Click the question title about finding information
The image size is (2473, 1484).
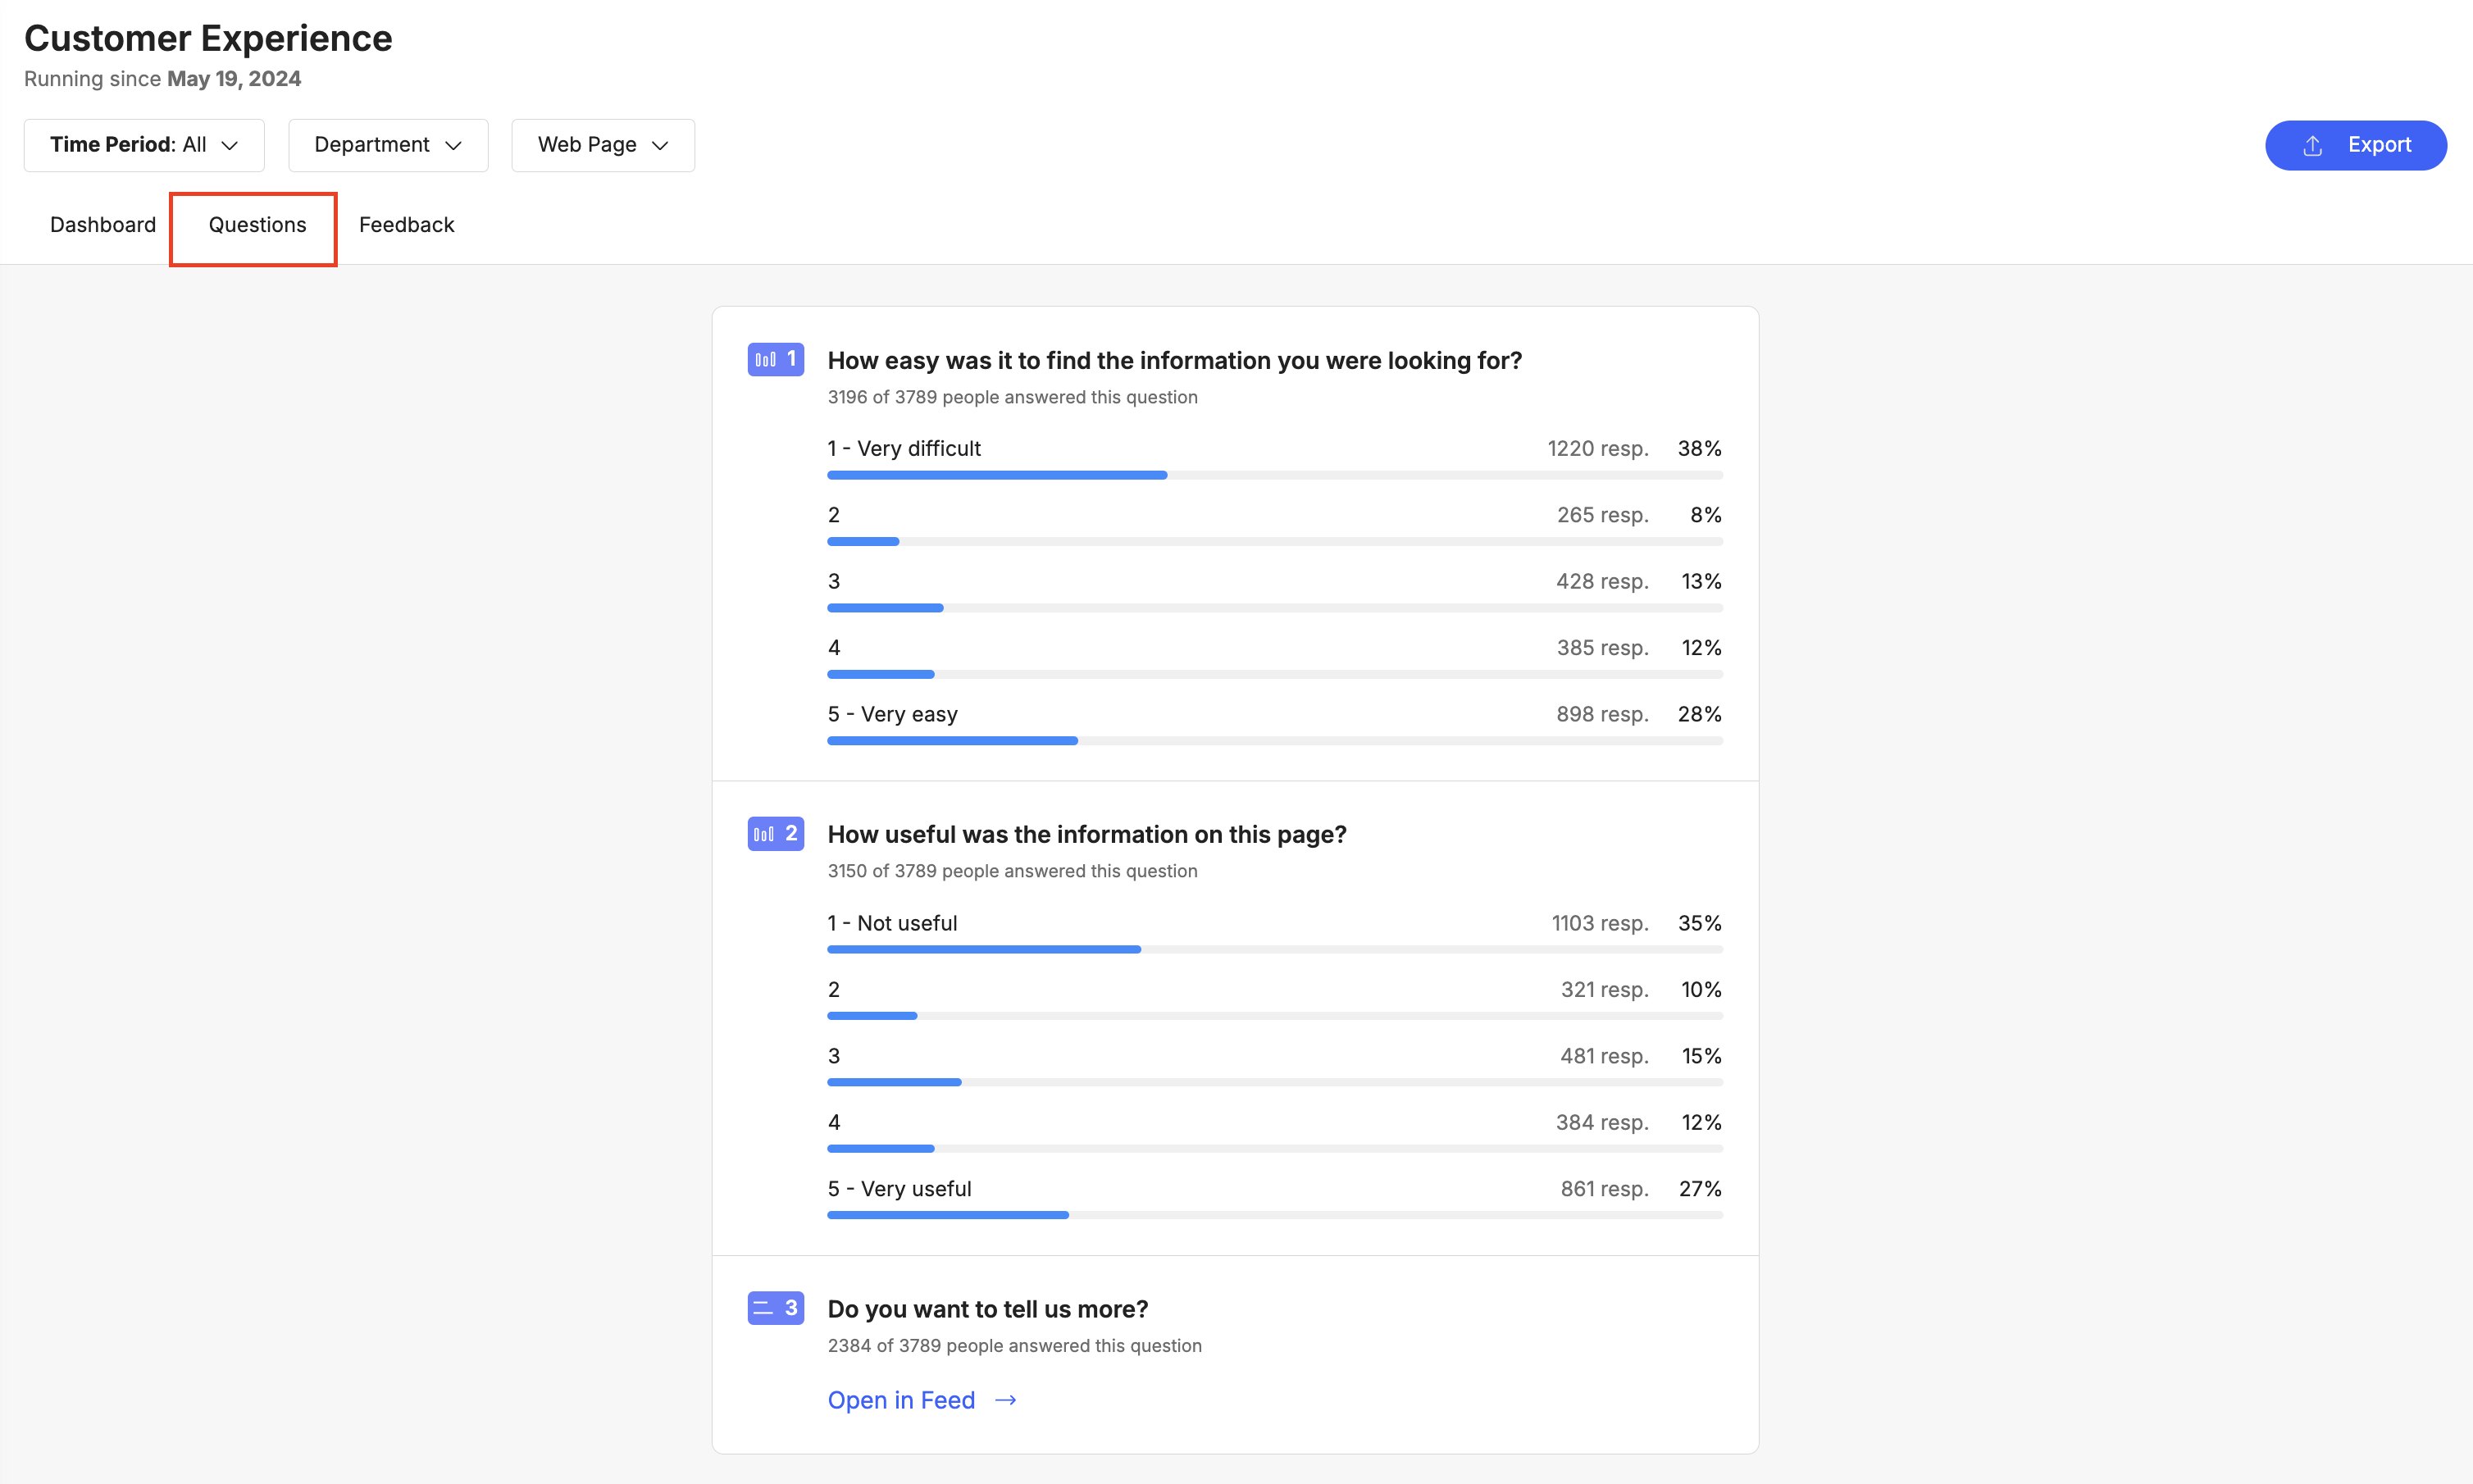(1174, 360)
